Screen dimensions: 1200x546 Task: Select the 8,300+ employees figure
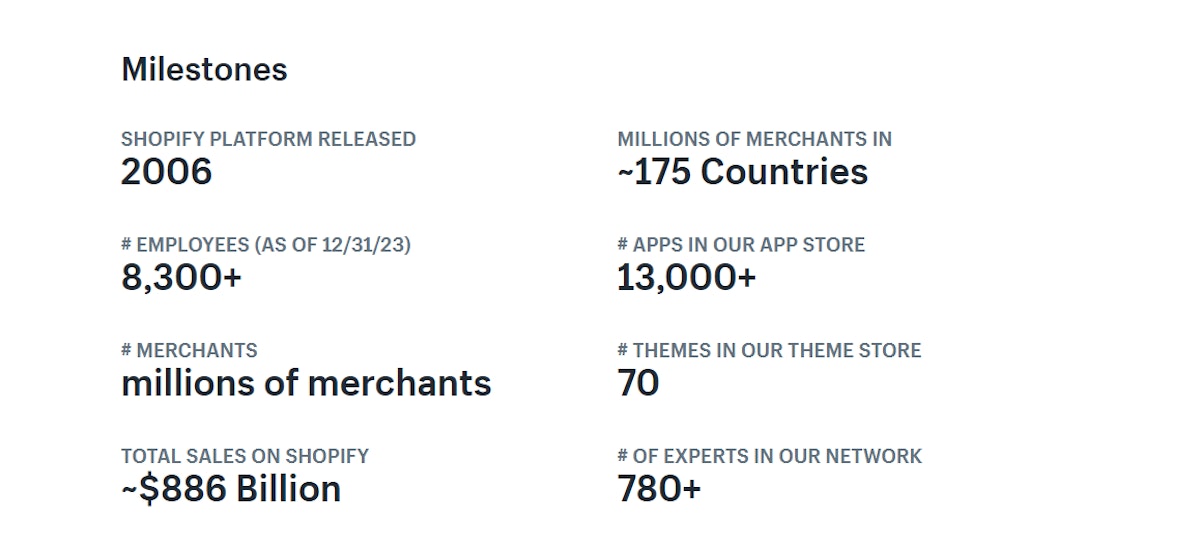pos(181,278)
